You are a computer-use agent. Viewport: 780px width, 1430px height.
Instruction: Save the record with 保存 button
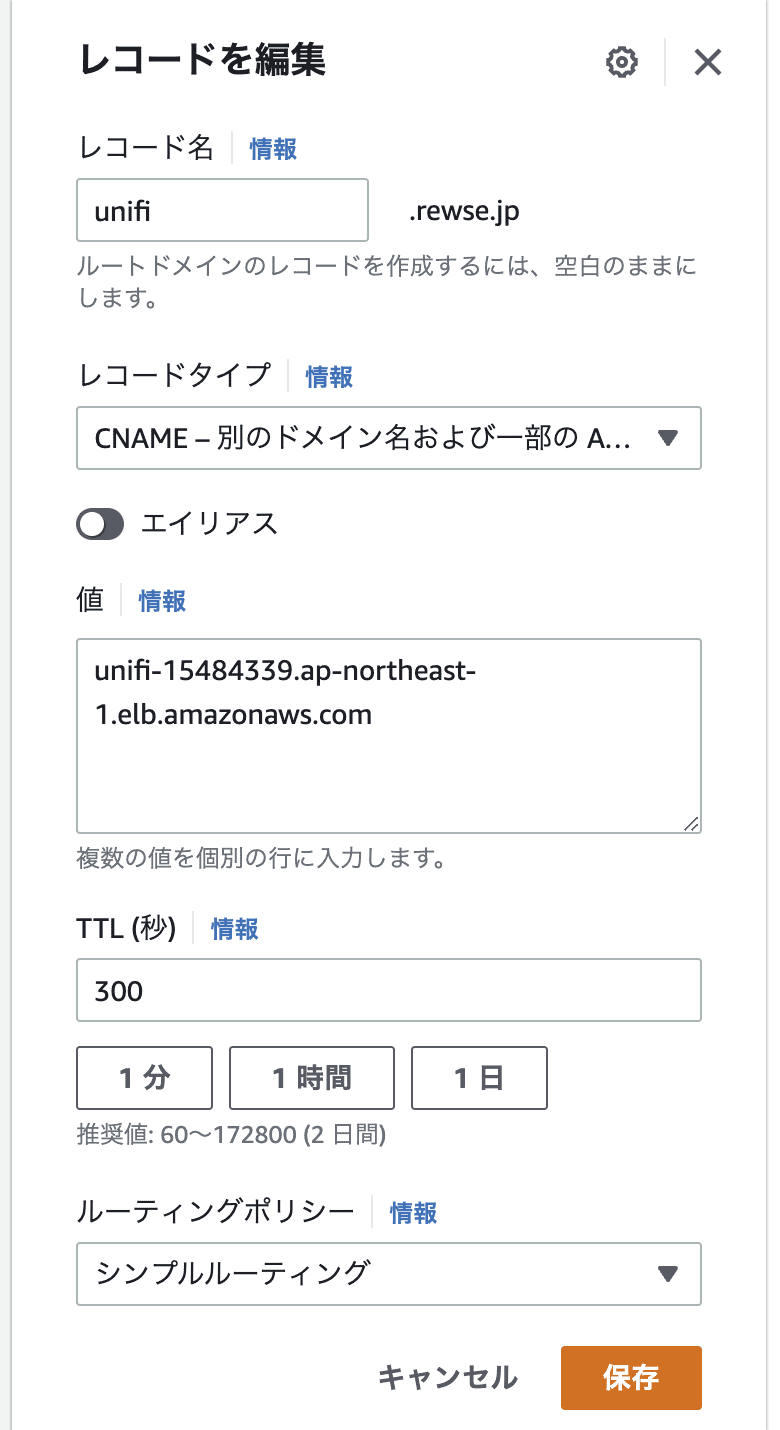[x=631, y=1378]
